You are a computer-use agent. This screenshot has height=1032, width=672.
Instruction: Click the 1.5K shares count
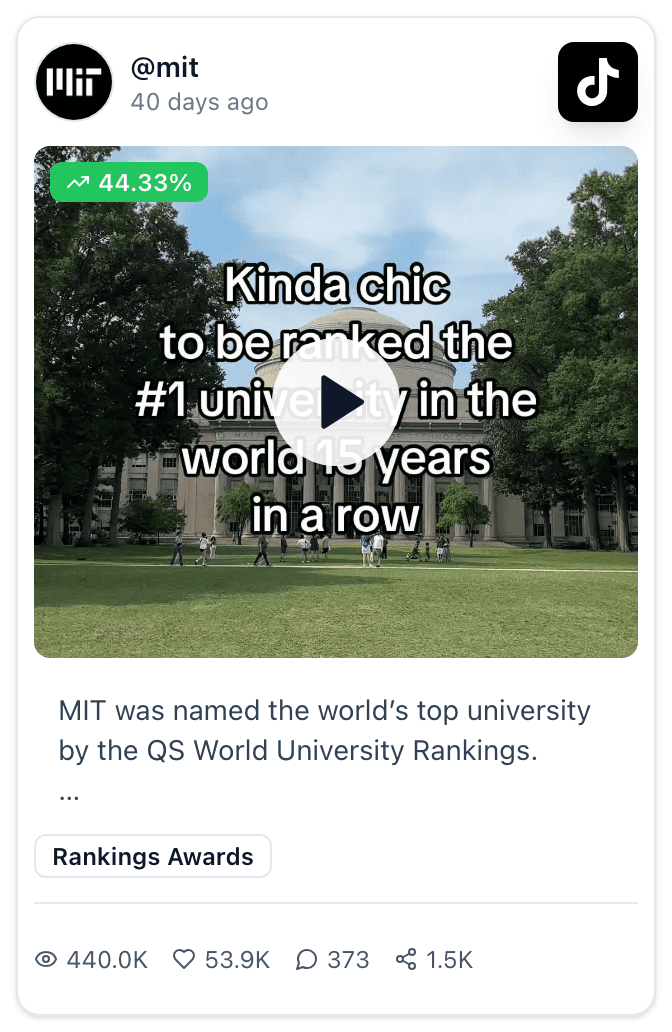pos(450,960)
